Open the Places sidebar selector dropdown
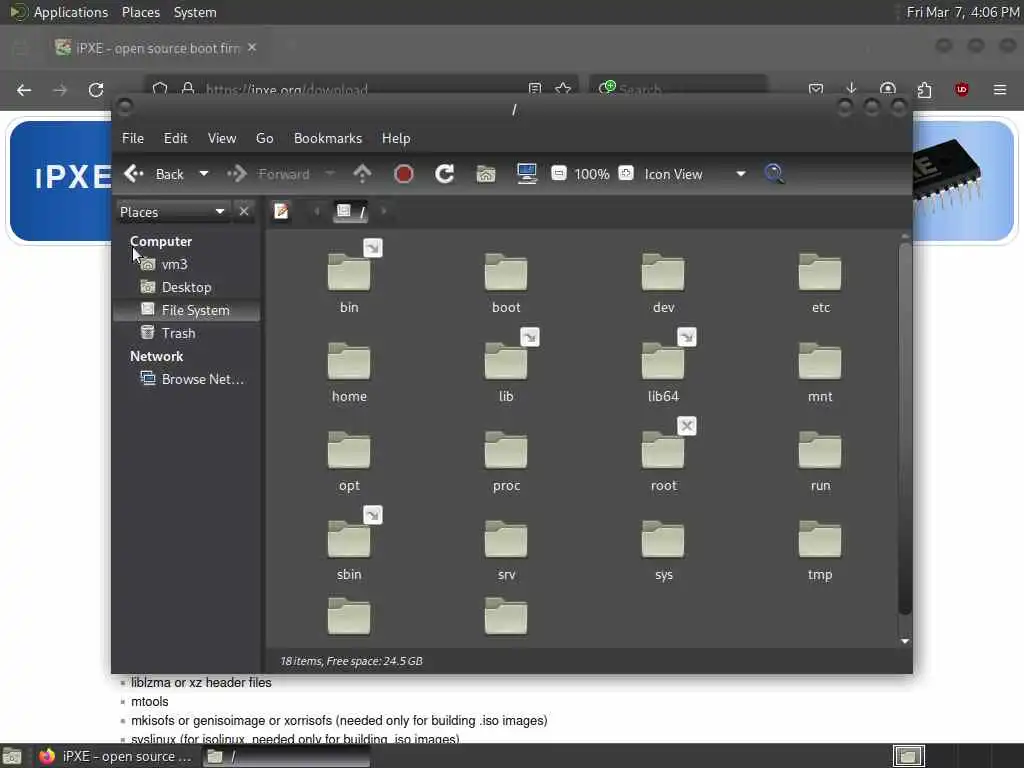1024x768 pixels. (x=172, y=212)
